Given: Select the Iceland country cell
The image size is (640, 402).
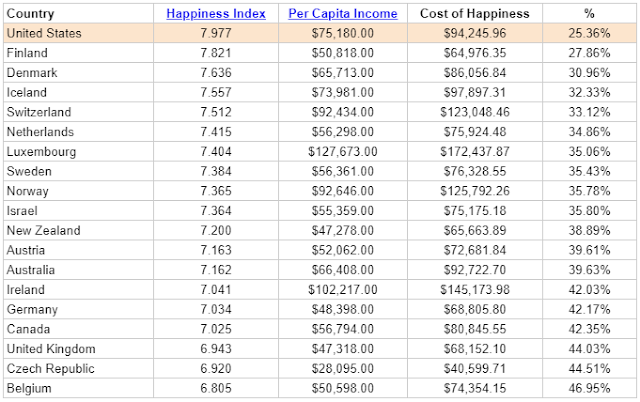Looking at the screenshot, I should tap(78, 92).
